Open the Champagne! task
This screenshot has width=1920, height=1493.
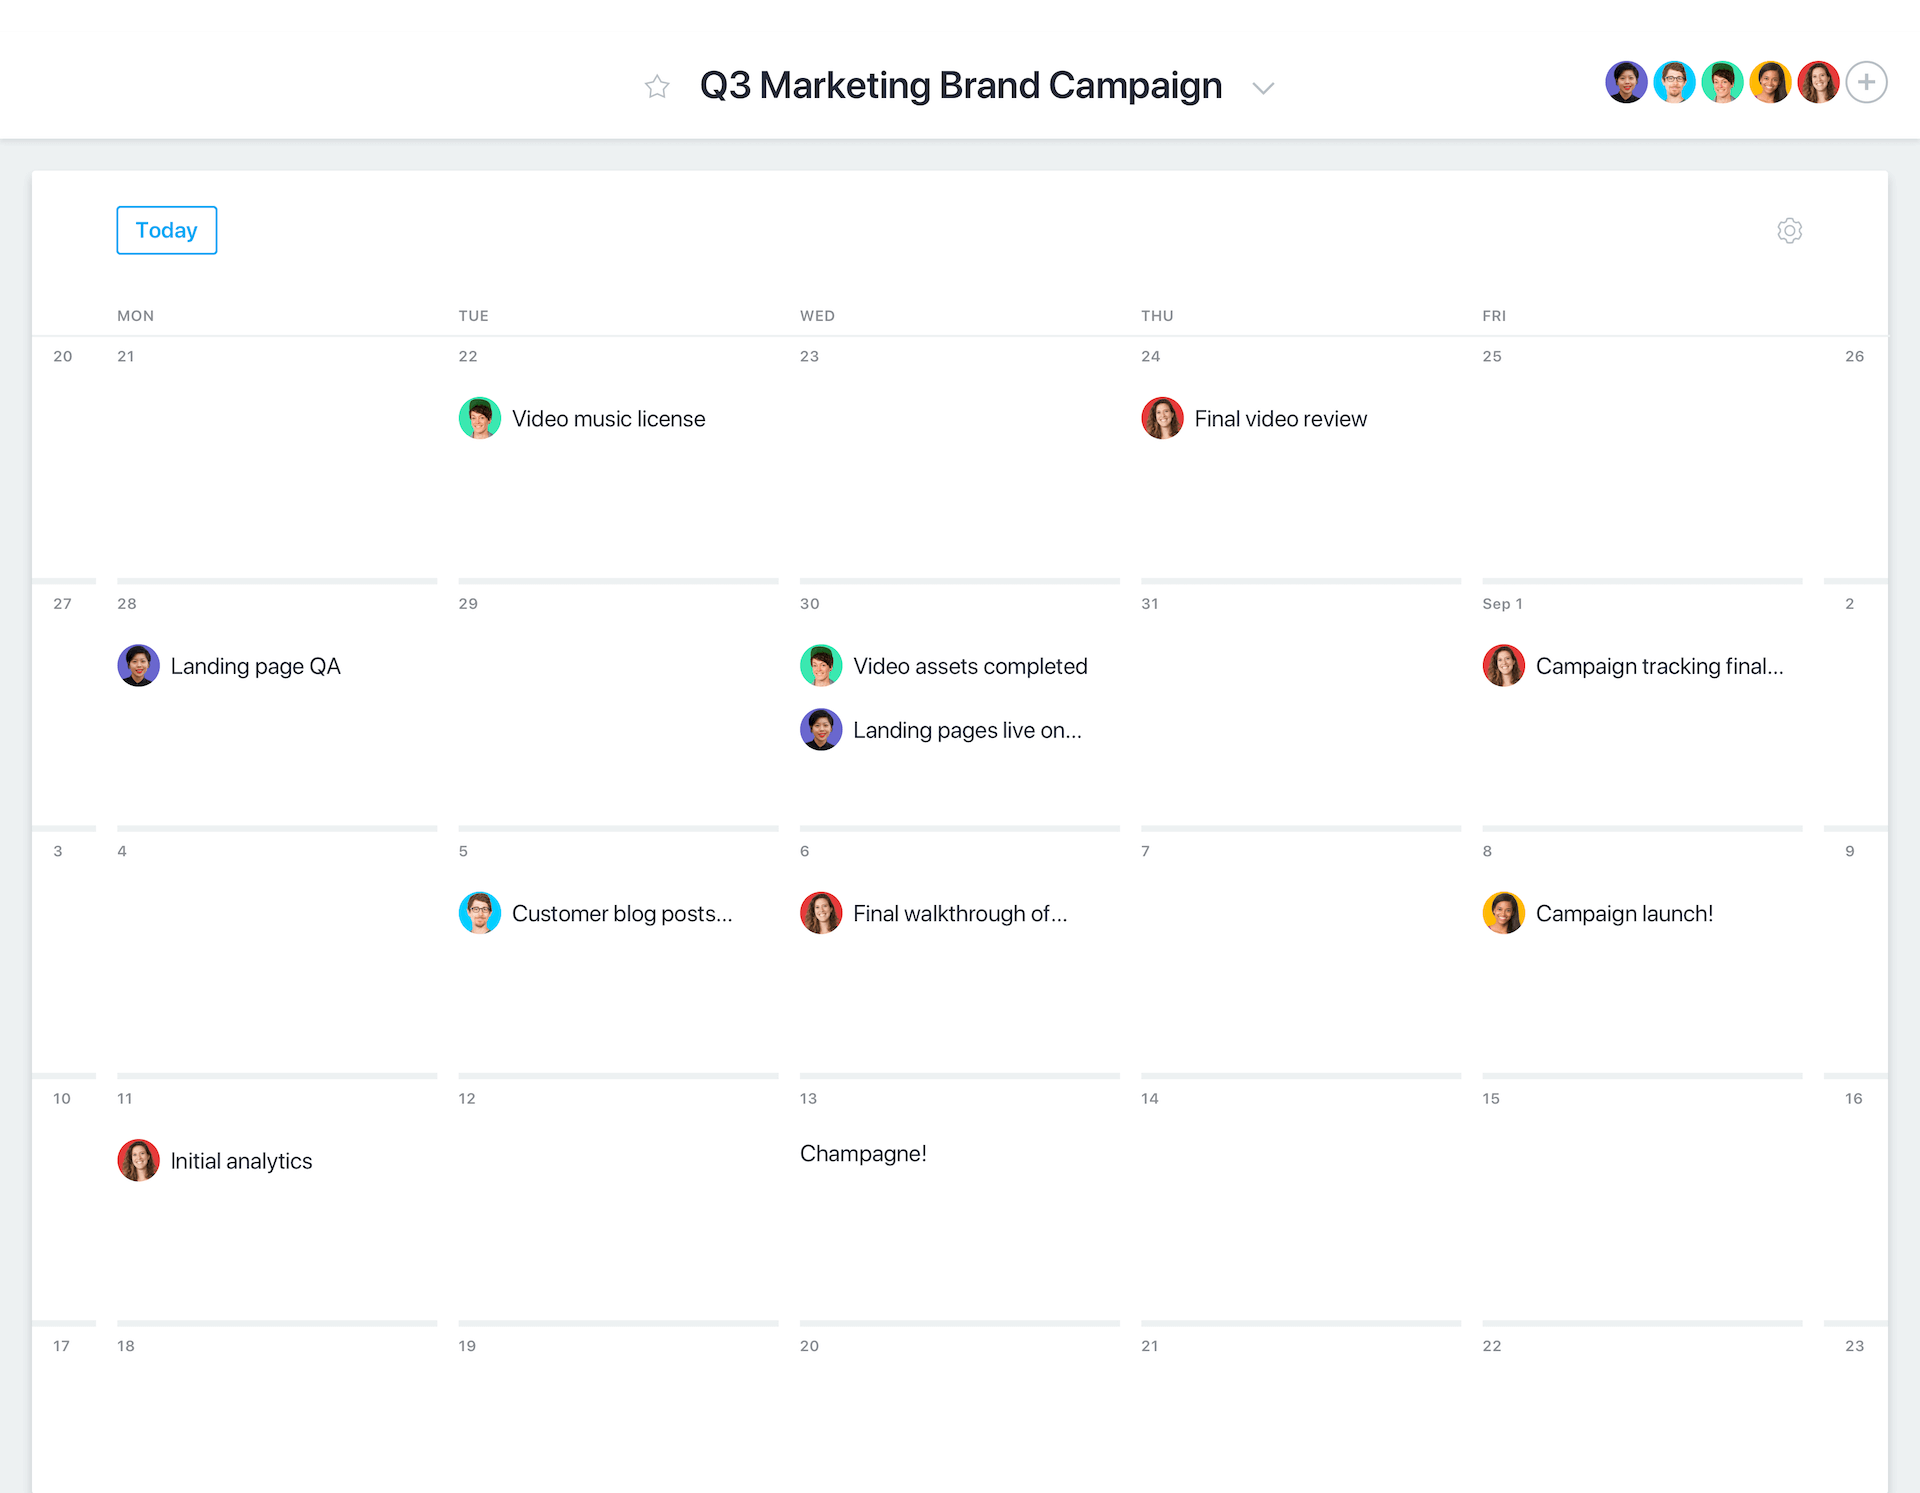pyautogui.click(x=863, y=1154)
